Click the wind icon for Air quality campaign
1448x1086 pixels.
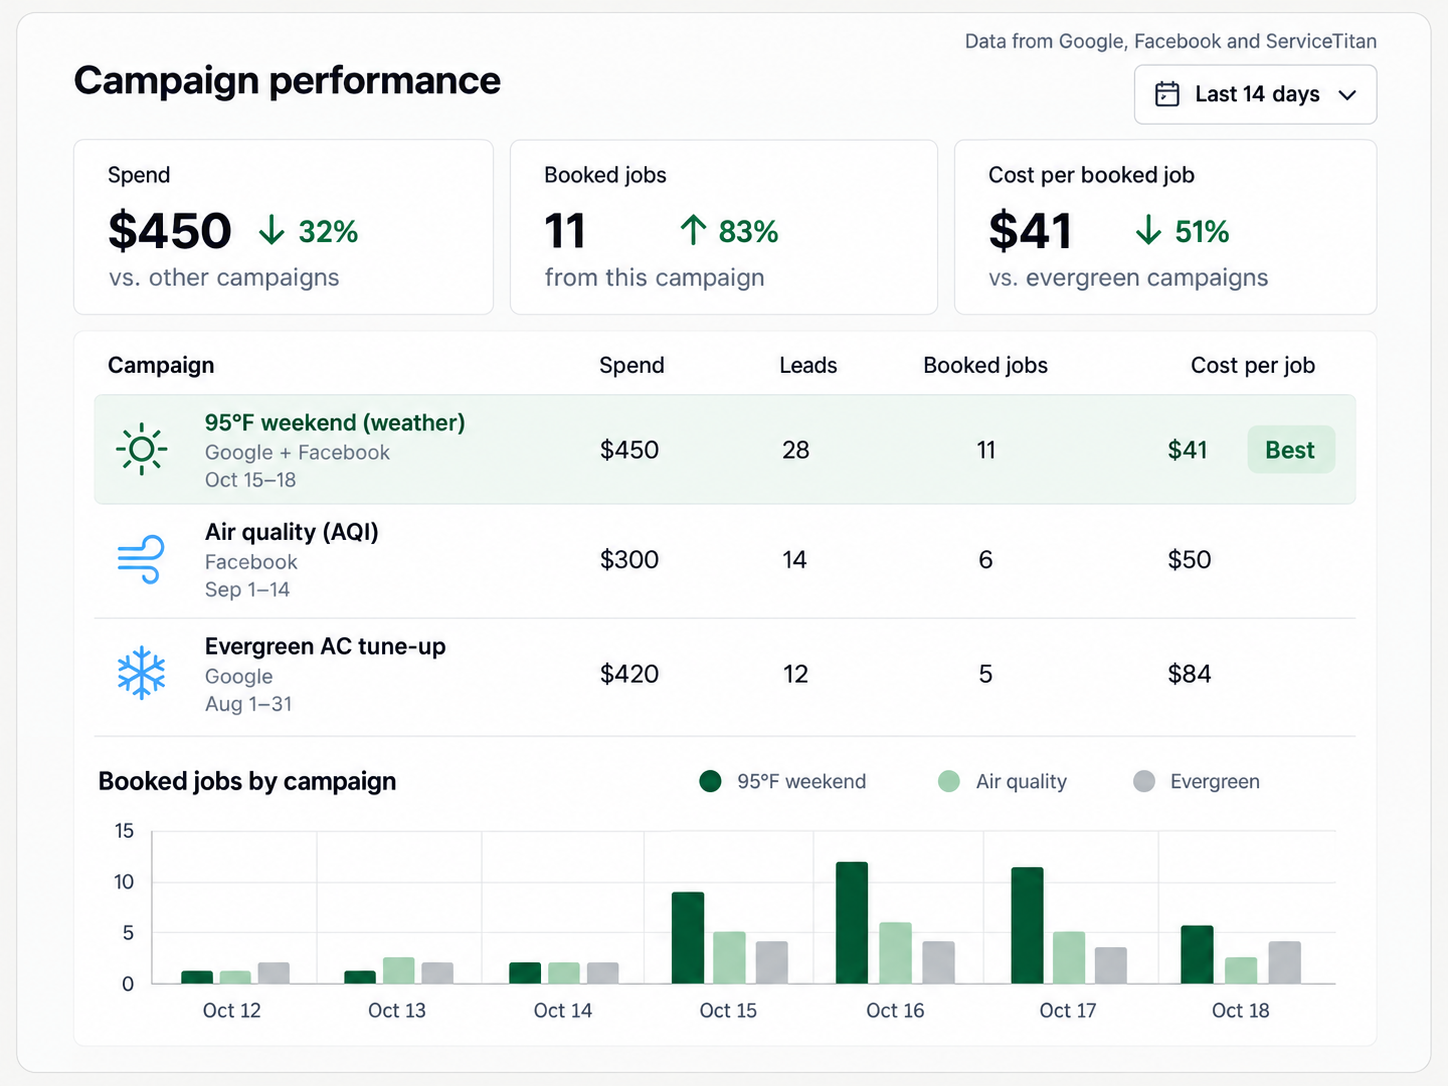[x=141, y=559]
